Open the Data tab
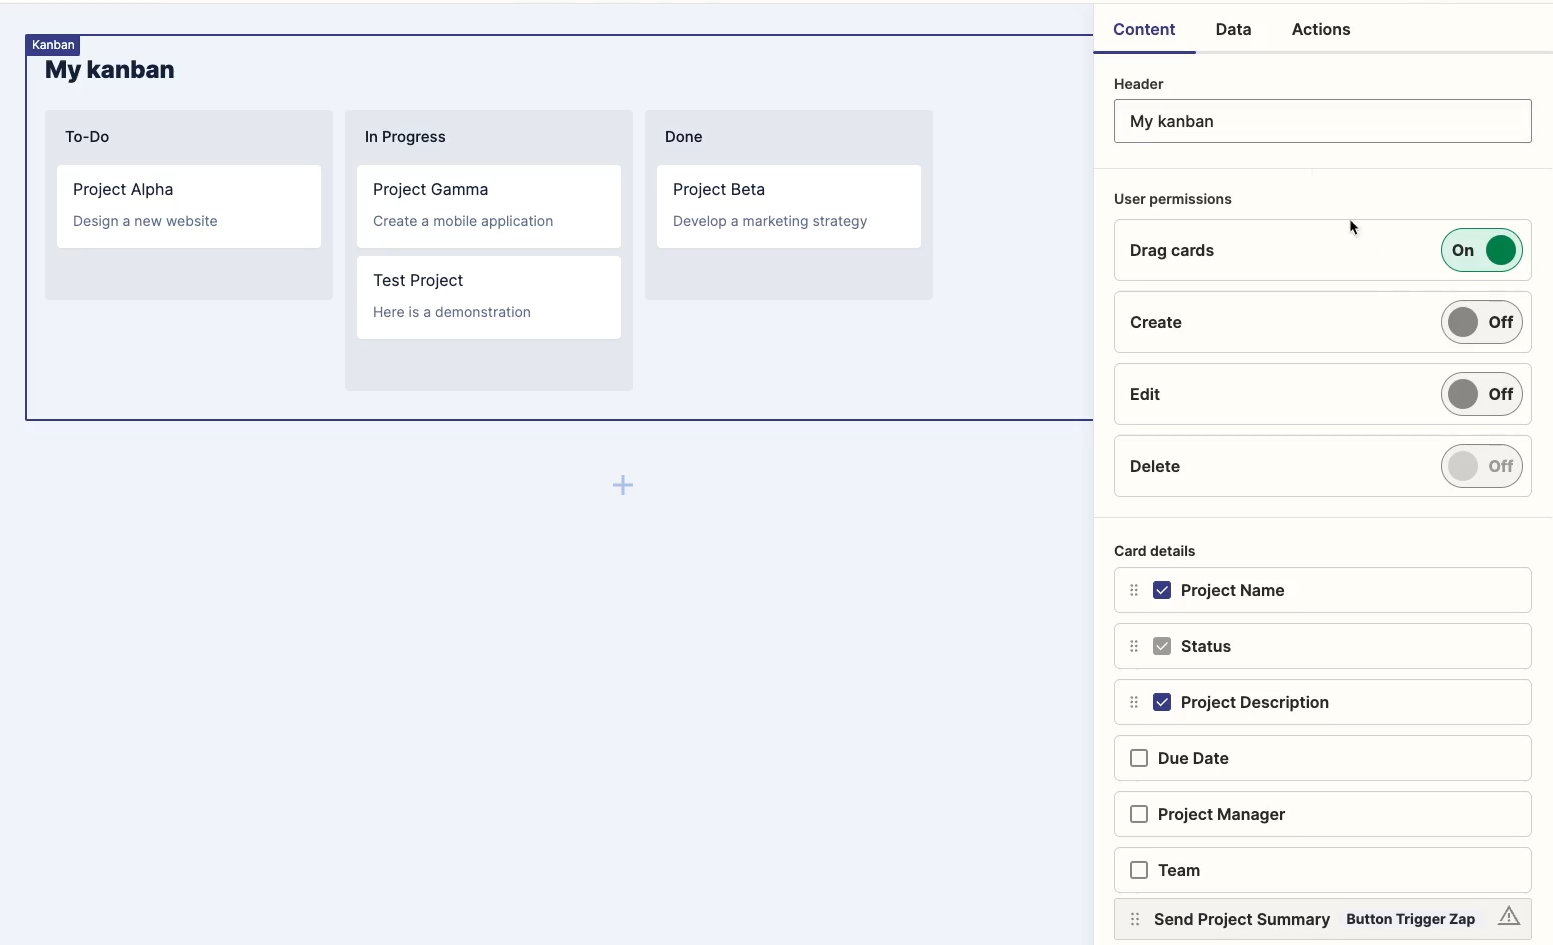1553x945 pixels. (x=1233, y=29)
